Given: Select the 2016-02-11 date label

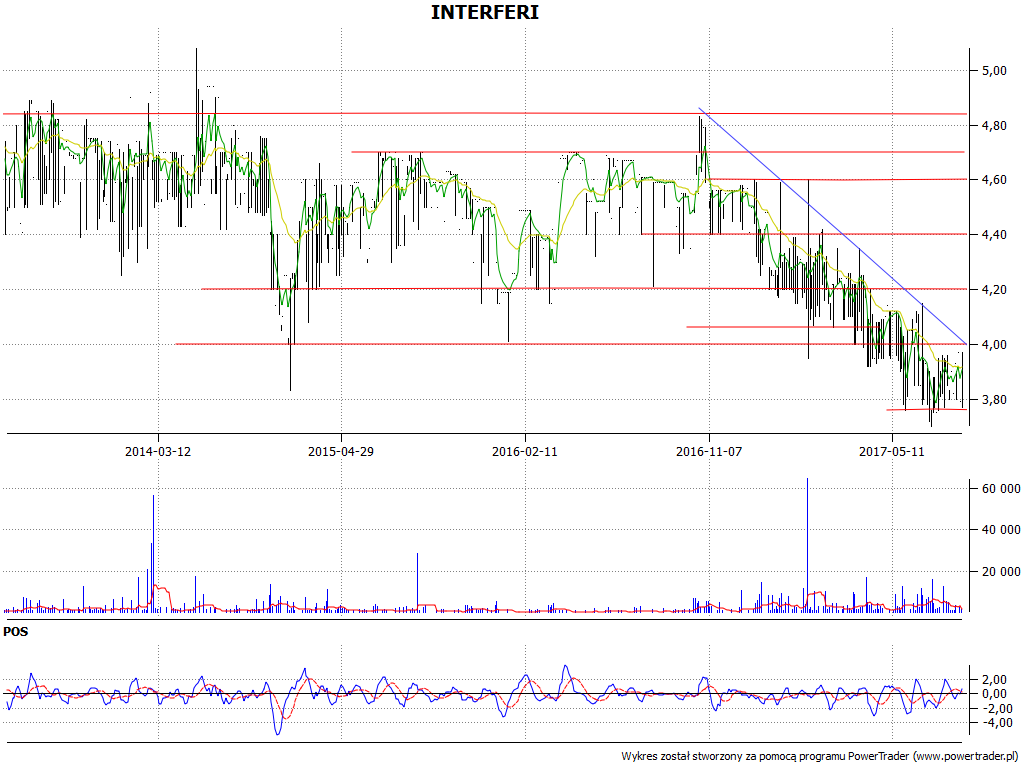Looking at the screenshot, I should pyautogui.click(x=525, y=451).
